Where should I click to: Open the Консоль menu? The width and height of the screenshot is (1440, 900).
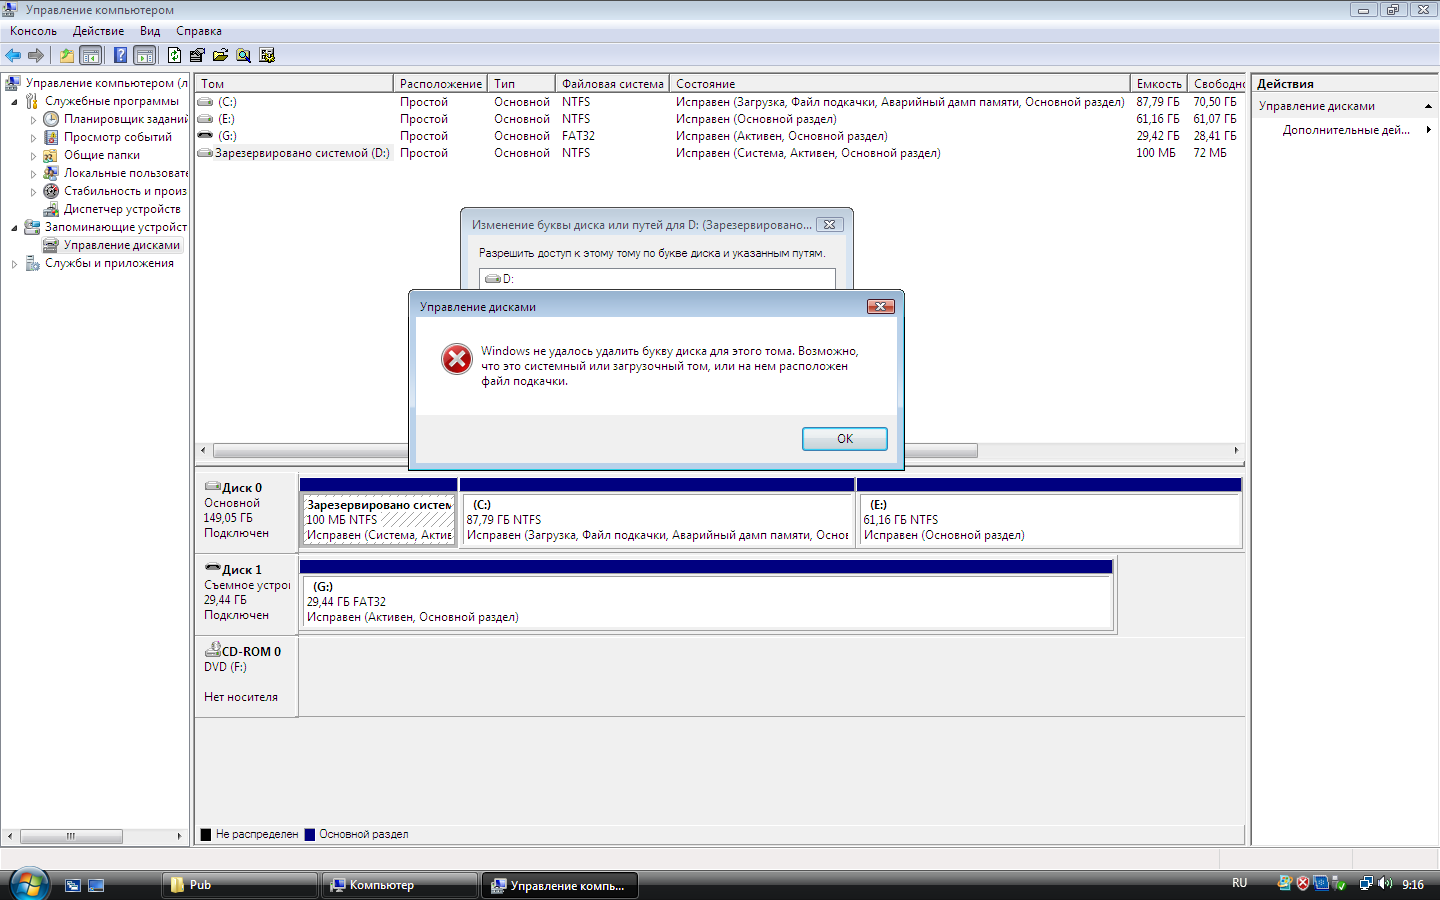[33, 31]
